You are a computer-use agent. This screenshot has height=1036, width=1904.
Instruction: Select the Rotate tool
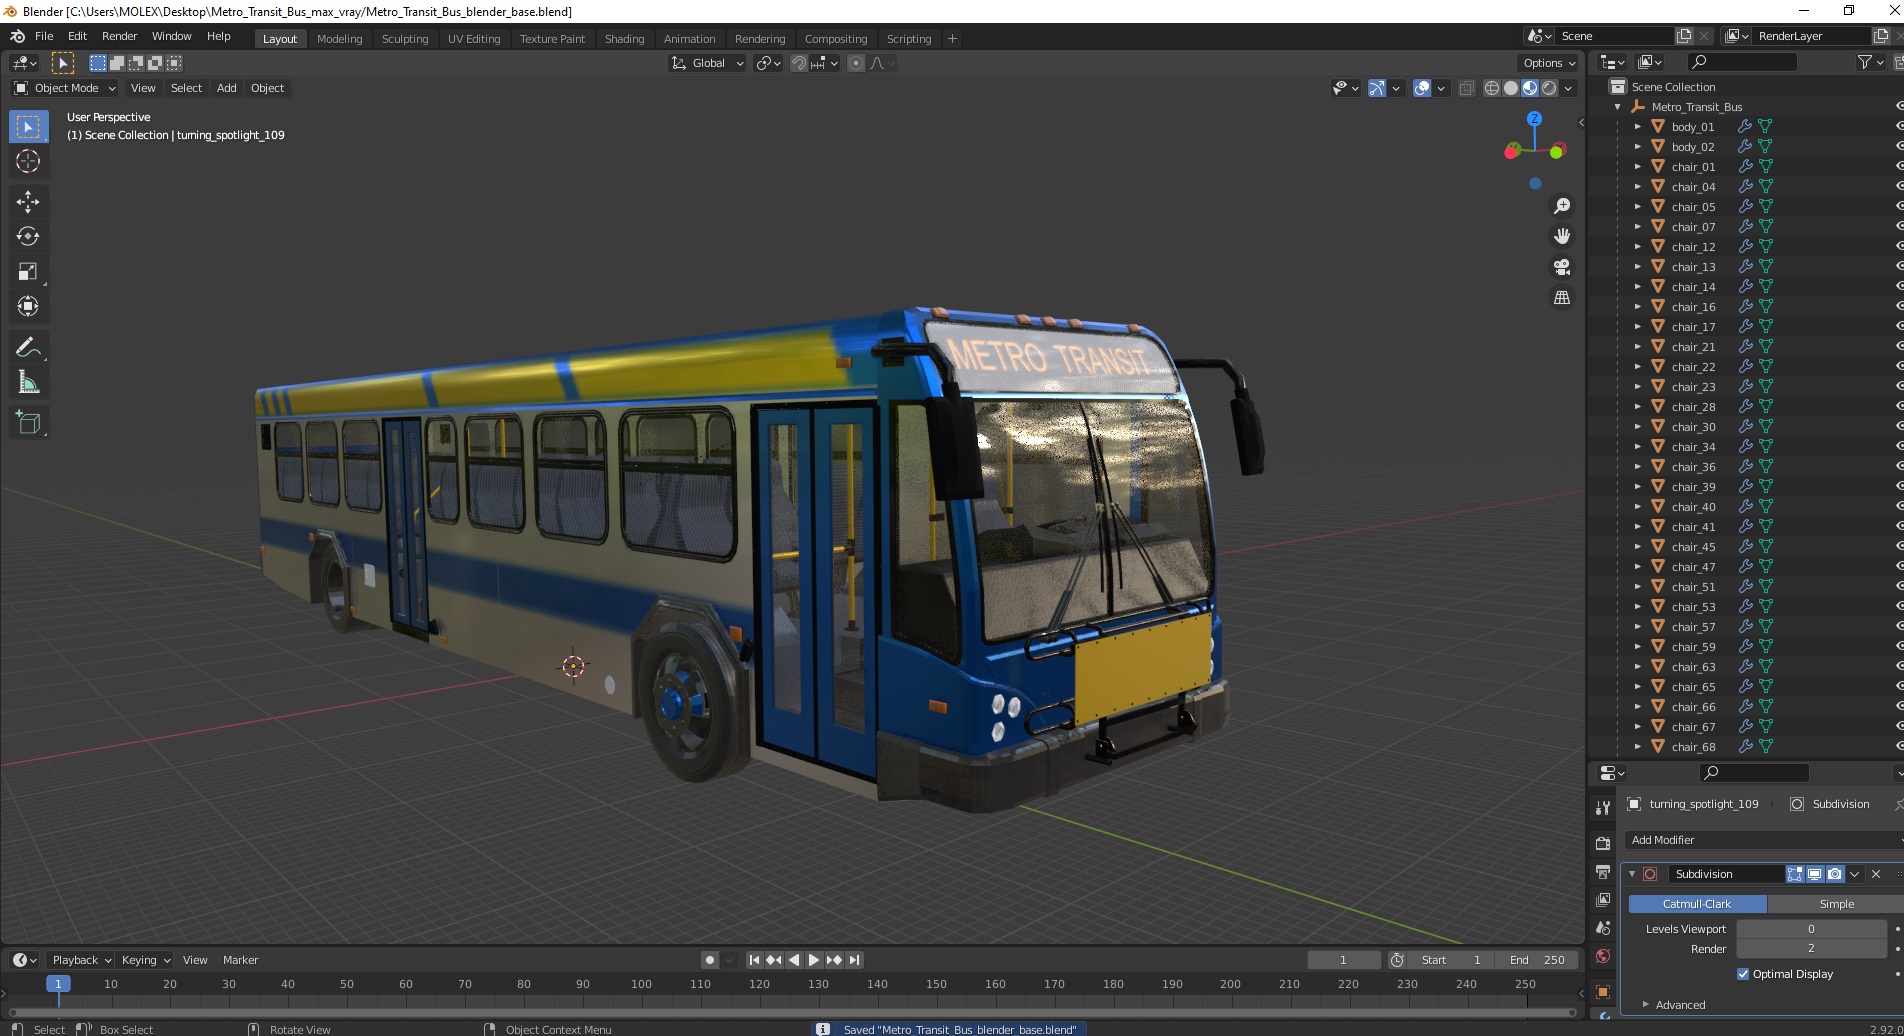28,237
